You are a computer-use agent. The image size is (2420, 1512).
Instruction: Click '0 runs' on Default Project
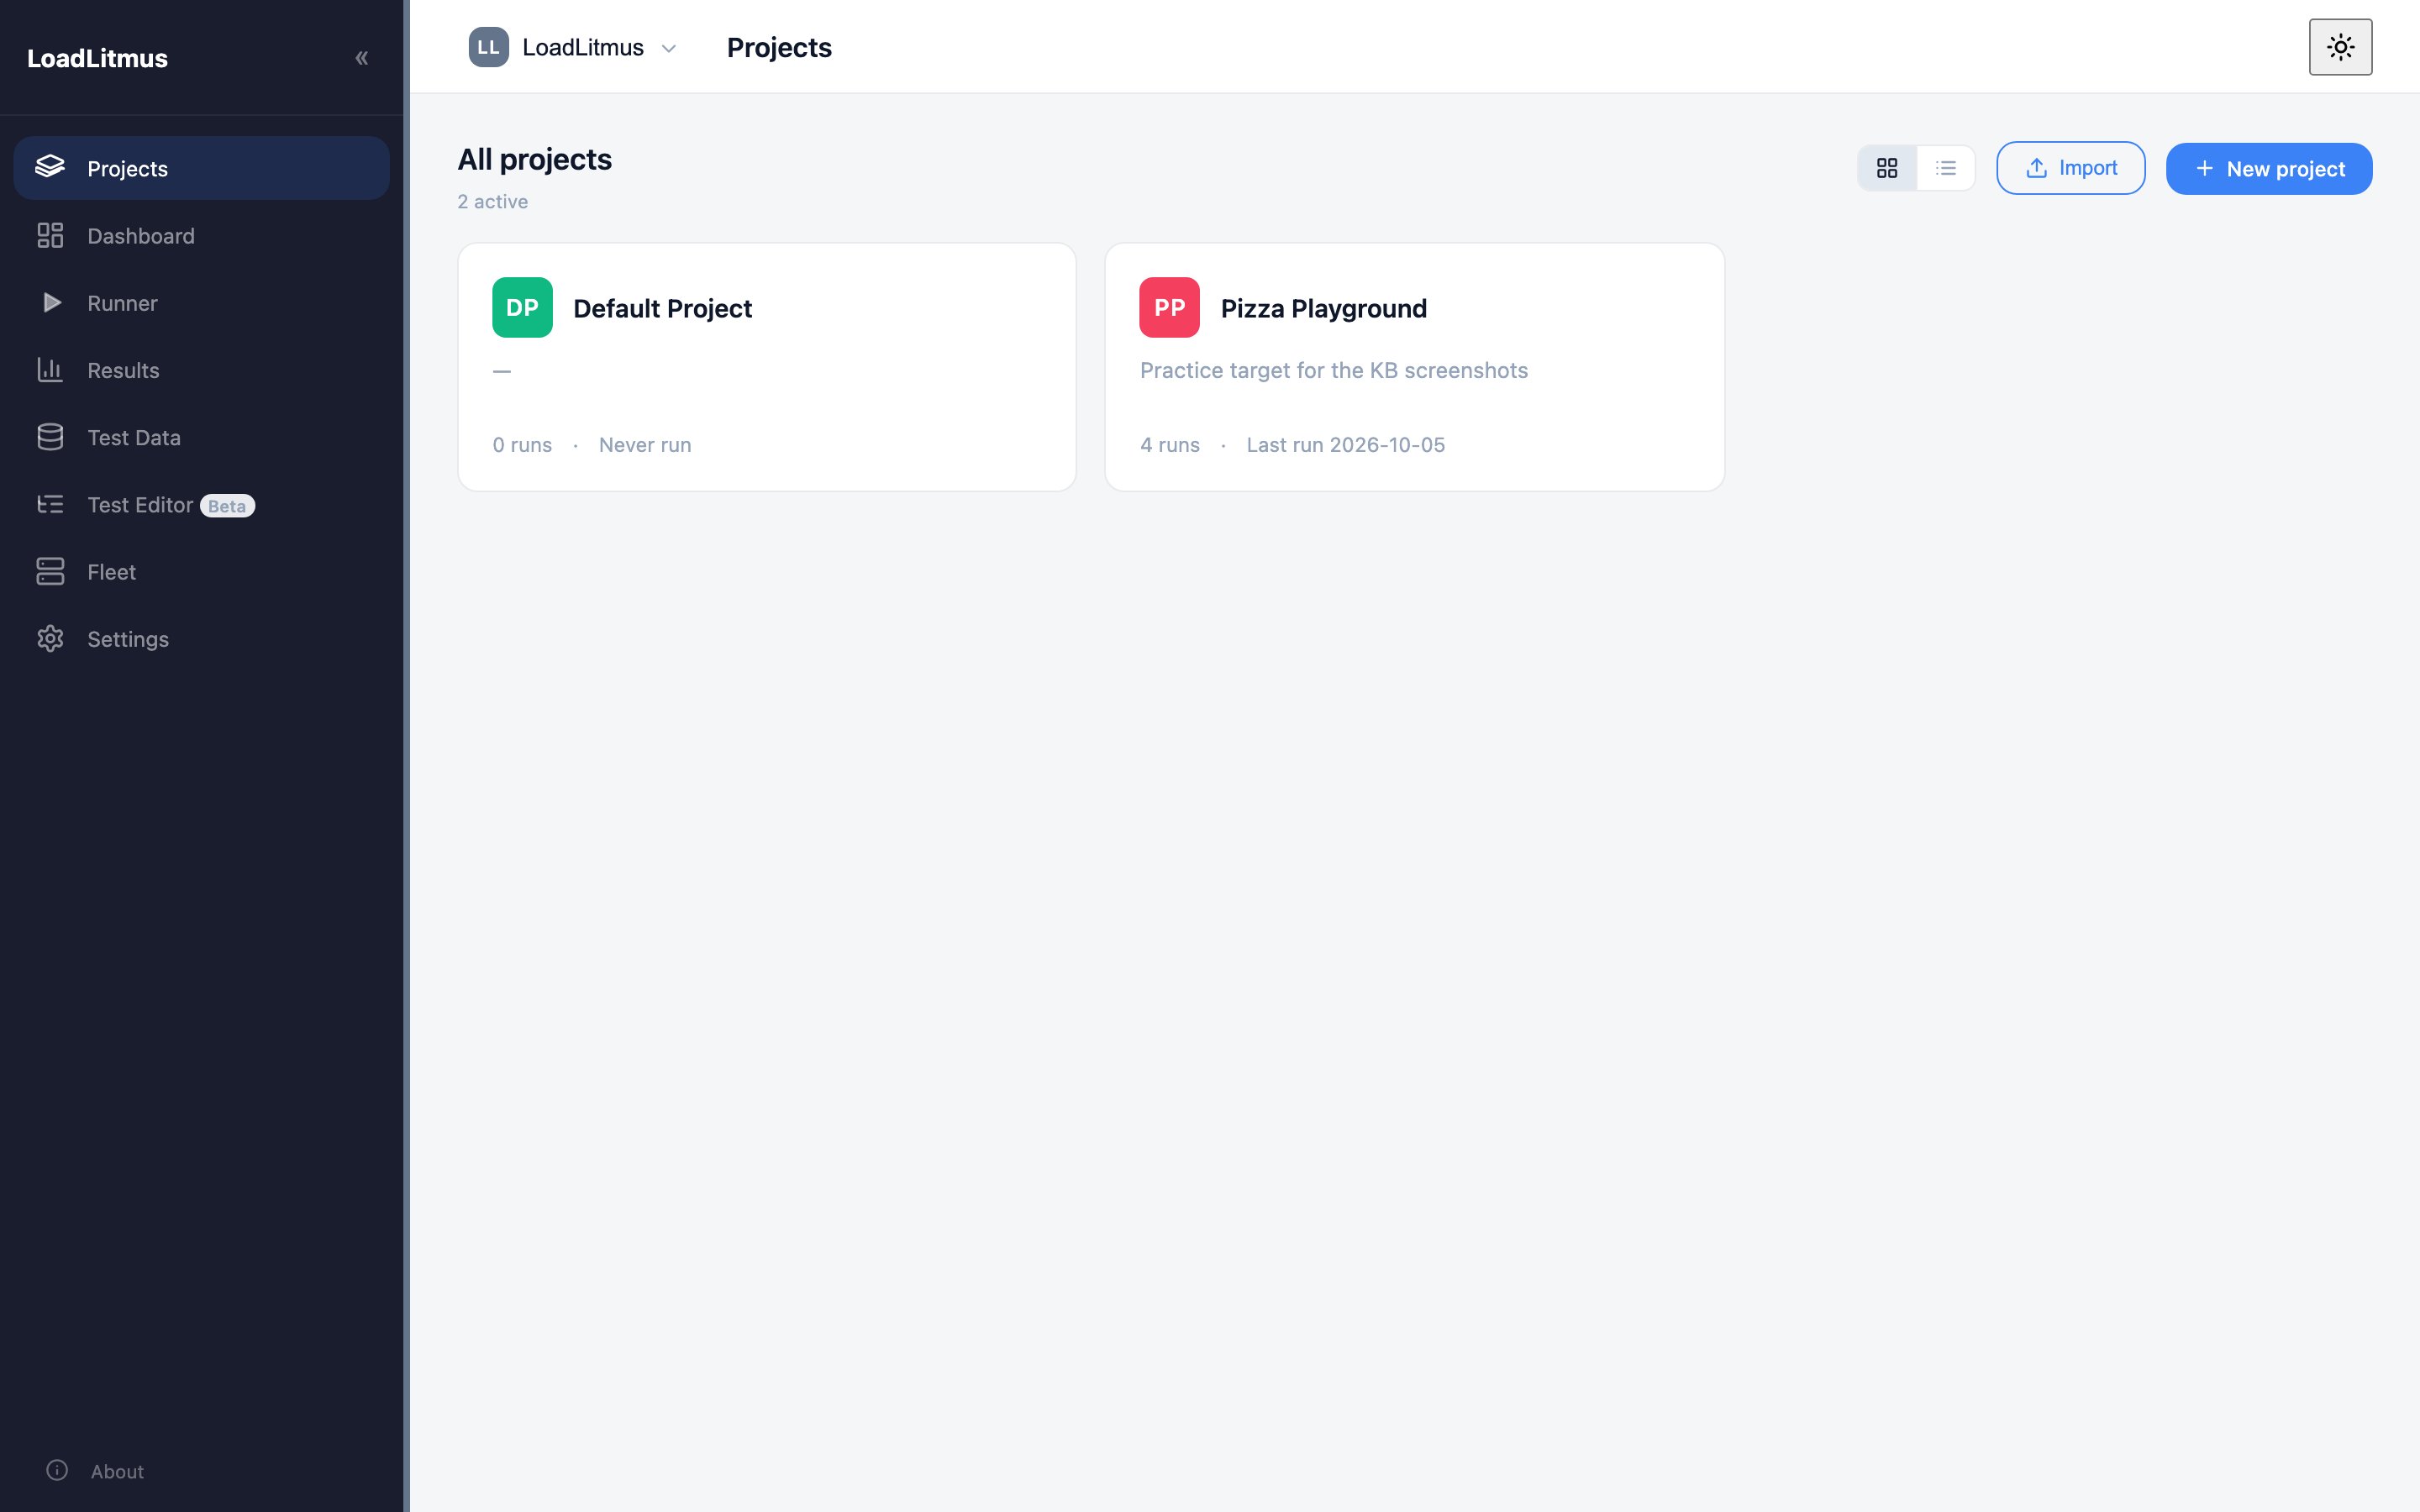tap(522, 445)
